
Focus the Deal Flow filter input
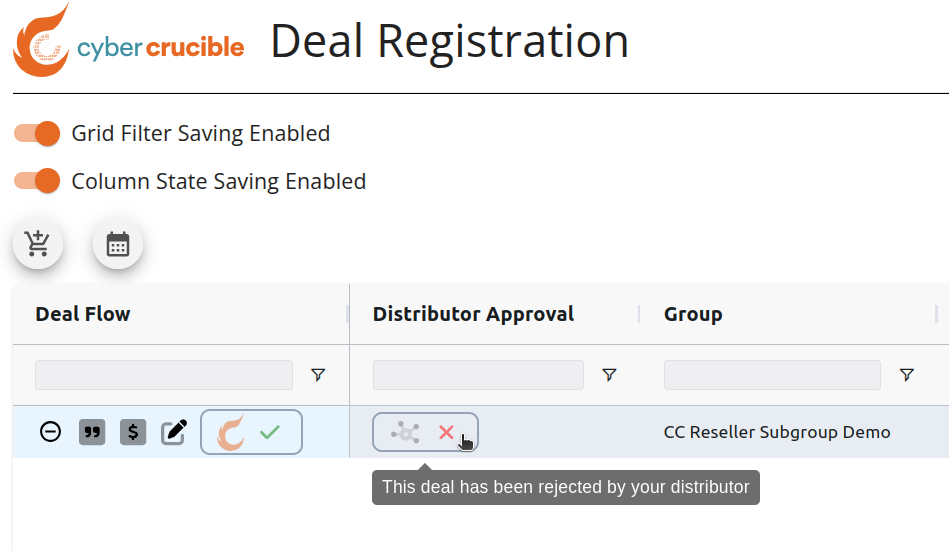click(164, 375)
